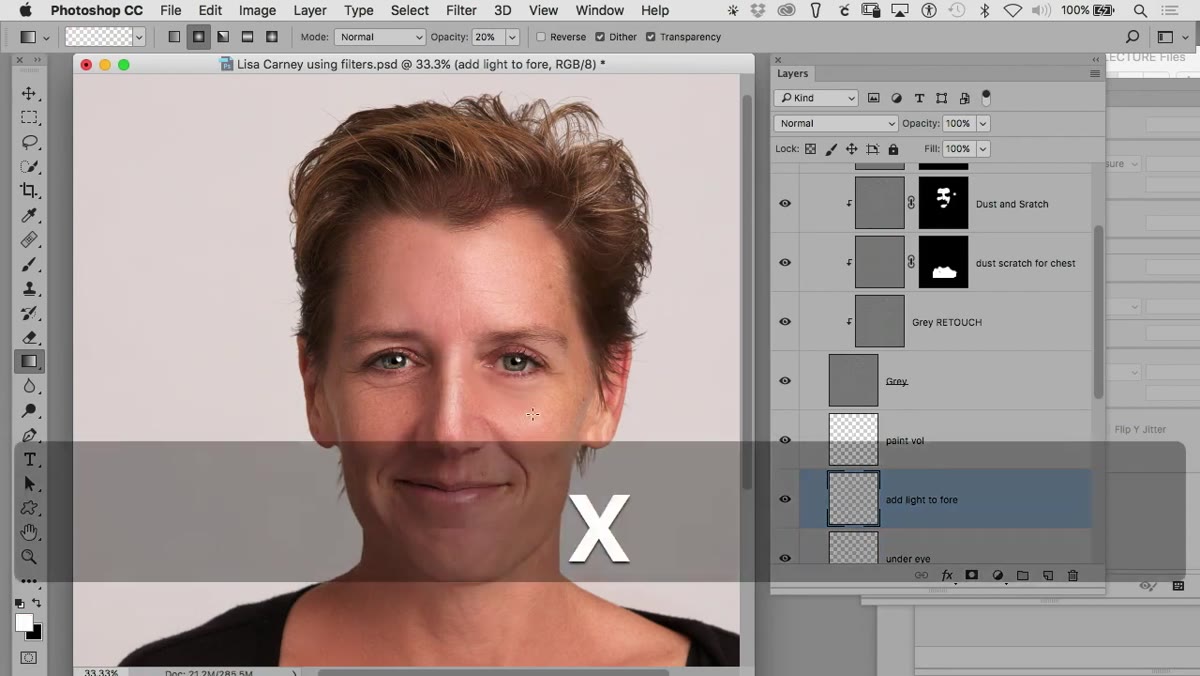Toggle the Dither checkbox
The width and height of the screenshot is (1200, 676).
point(600,37)
